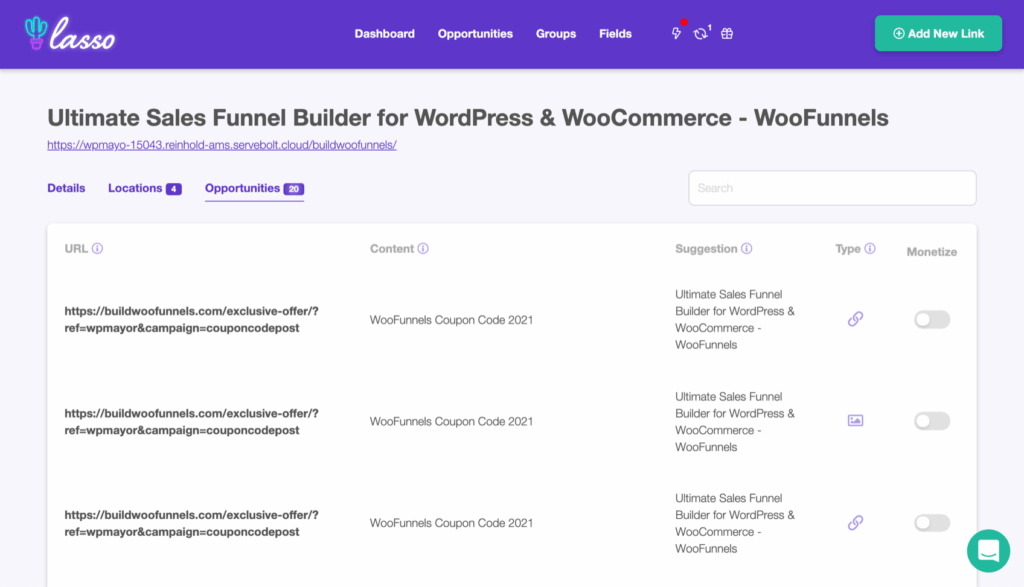
Task: Switch to the Details tab
Action: pyautogui.click(x=66, y=188)
